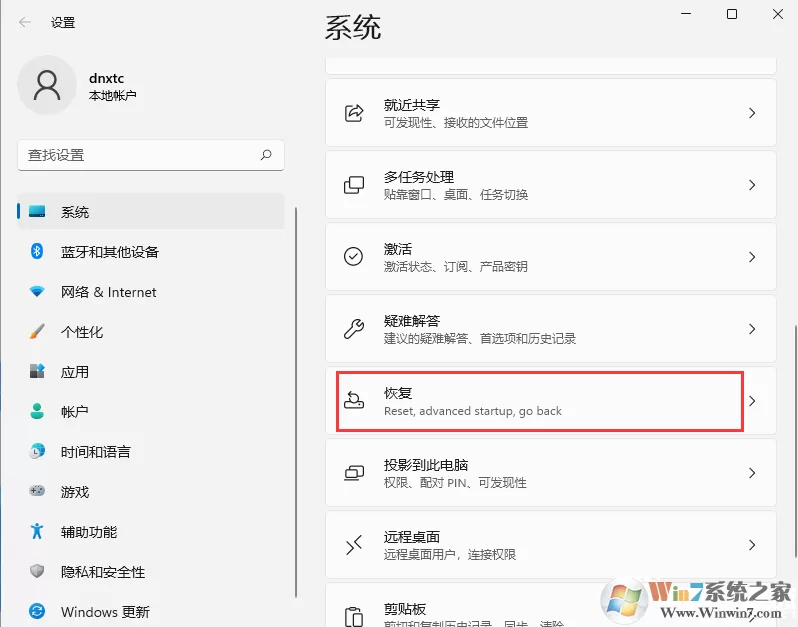Click the main content vertical scrollbar

(x=795, y=441)
